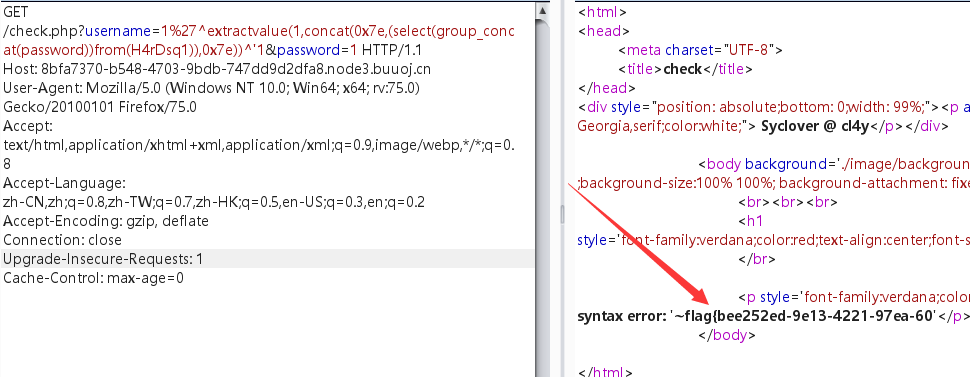Click the Gecko/20100101 Firefox/75.0 line
970x377 pixels.
100,107
